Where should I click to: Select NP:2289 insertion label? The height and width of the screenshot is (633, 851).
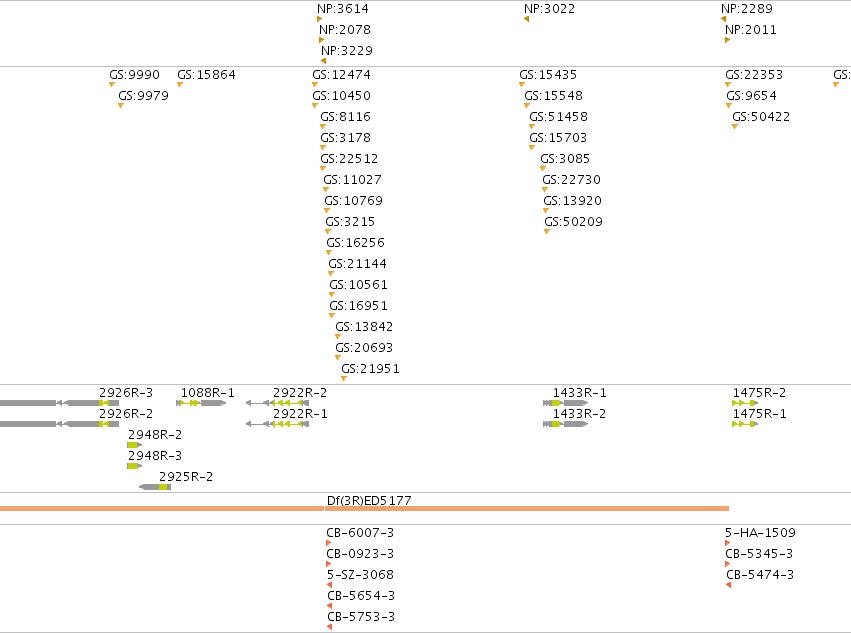[x=747, y=9]
